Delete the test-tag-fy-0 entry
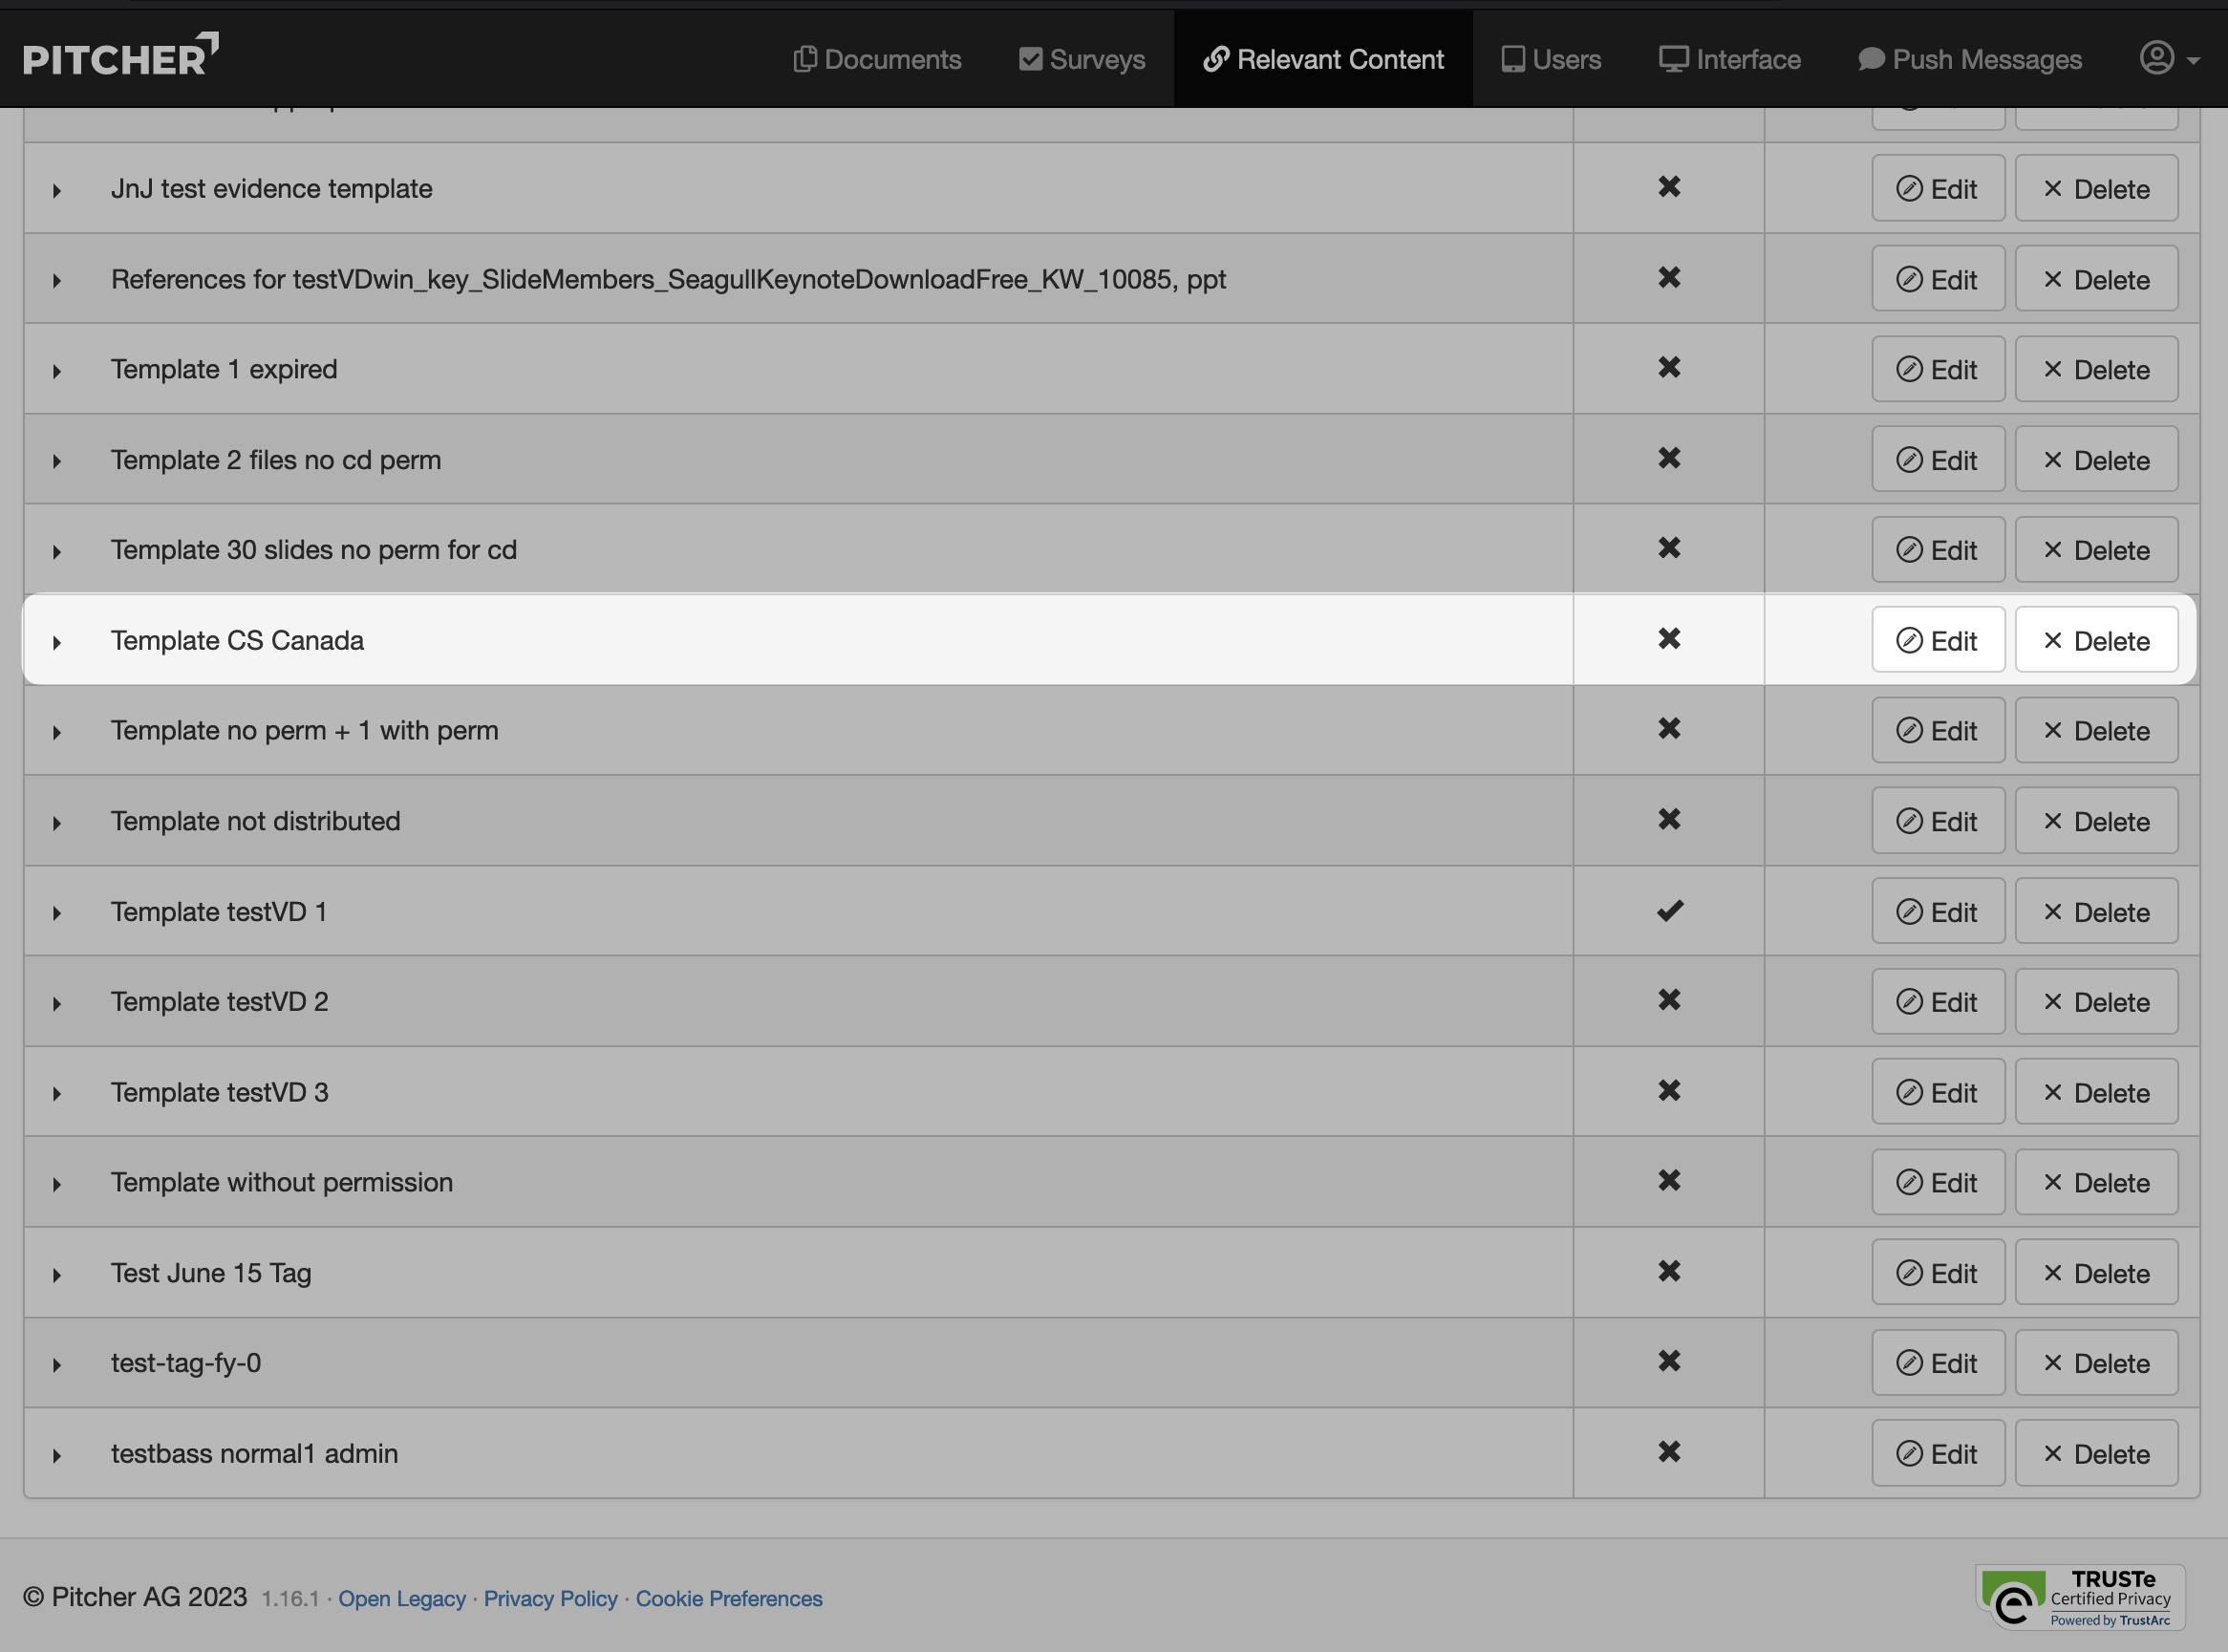This screenshot has width=2228, height=1652. (x=2095, y=1363)
